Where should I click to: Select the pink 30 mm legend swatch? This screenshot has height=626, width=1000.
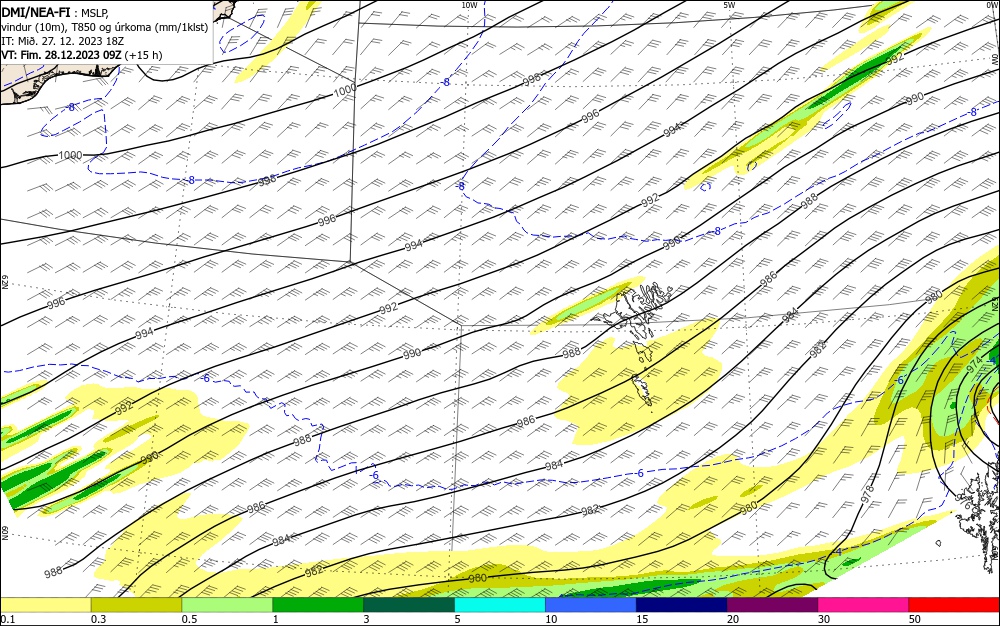pyautogui.click(x=864, y=605)
